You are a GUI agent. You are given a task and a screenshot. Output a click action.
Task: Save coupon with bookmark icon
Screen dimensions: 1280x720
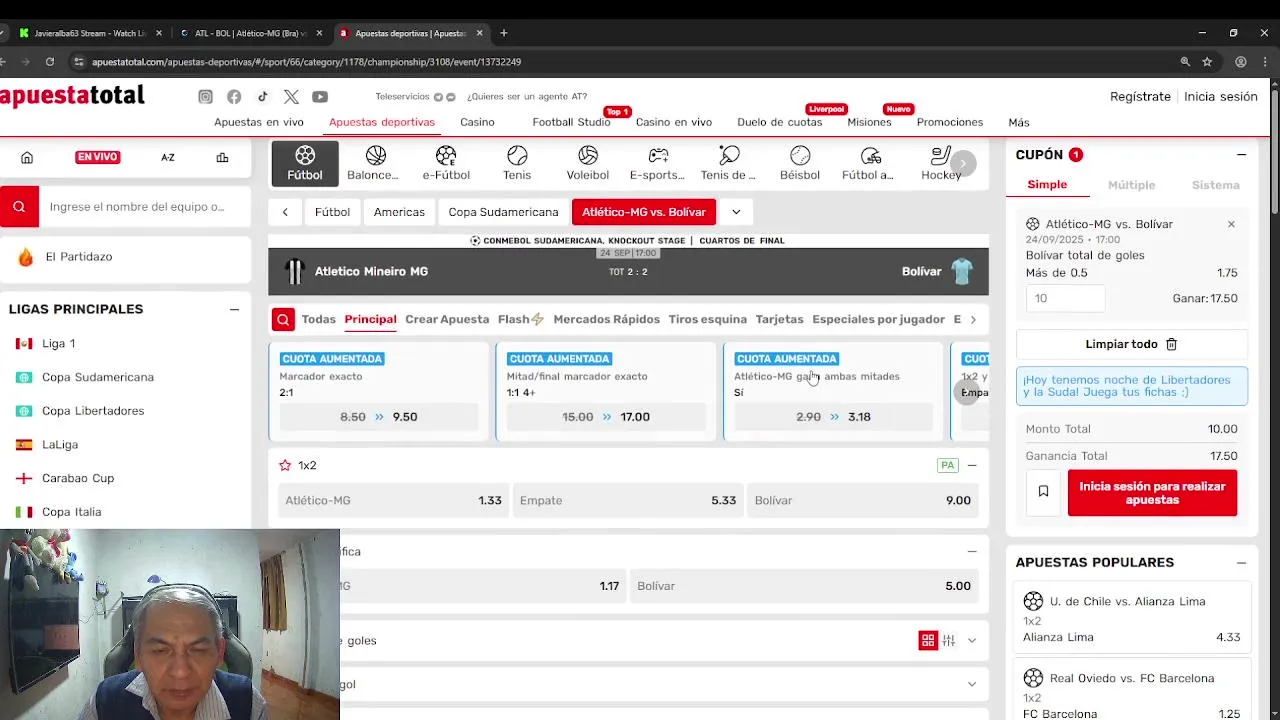[x=1043, y=491]
